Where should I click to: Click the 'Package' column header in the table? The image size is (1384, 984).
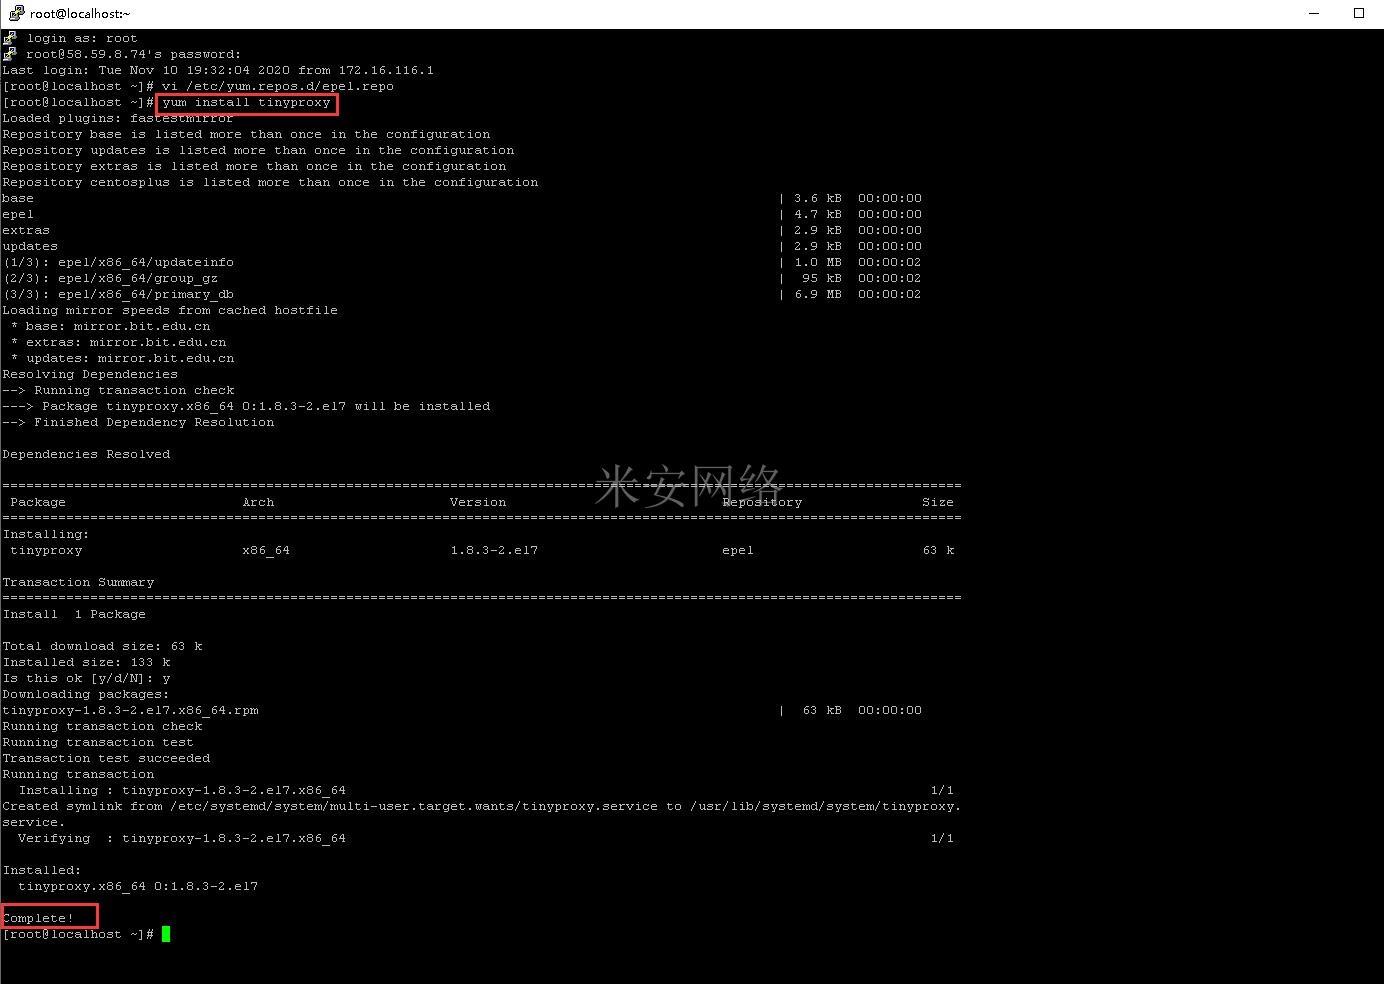[x=38, y=502]
